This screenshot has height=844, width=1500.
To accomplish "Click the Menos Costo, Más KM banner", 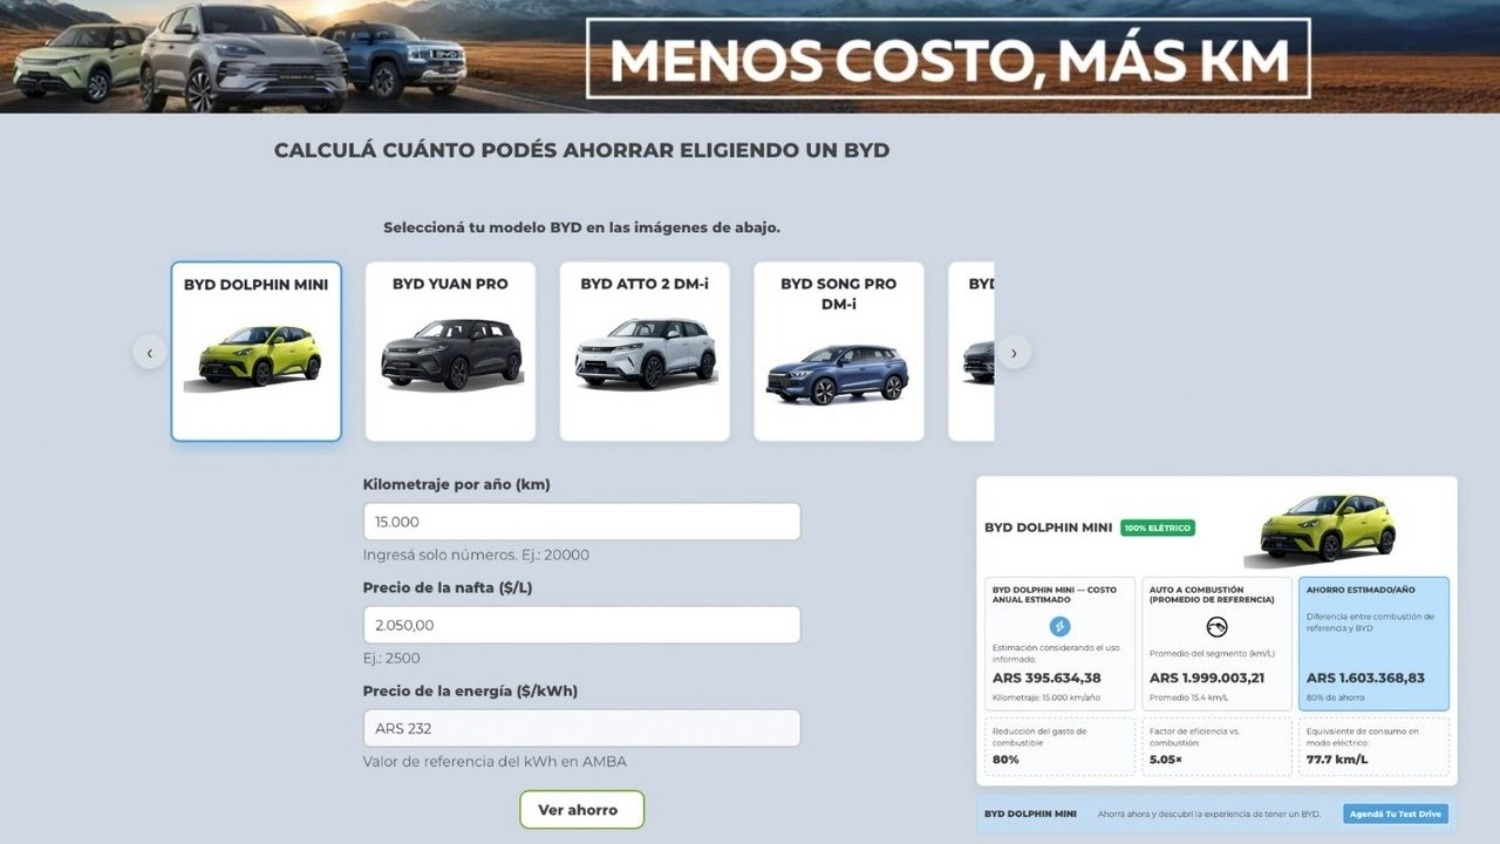I will tap(948, 59).
